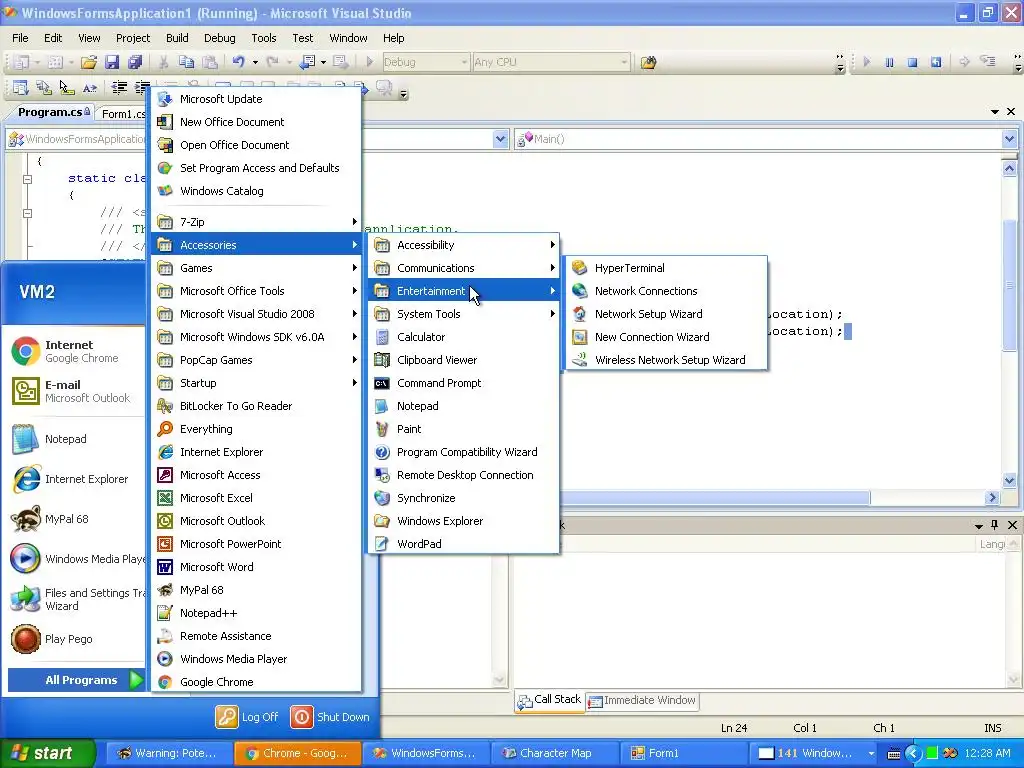This screenshot has width=1024, height=768.
Task: Collapse the static class code region
Action: point(27,178)
